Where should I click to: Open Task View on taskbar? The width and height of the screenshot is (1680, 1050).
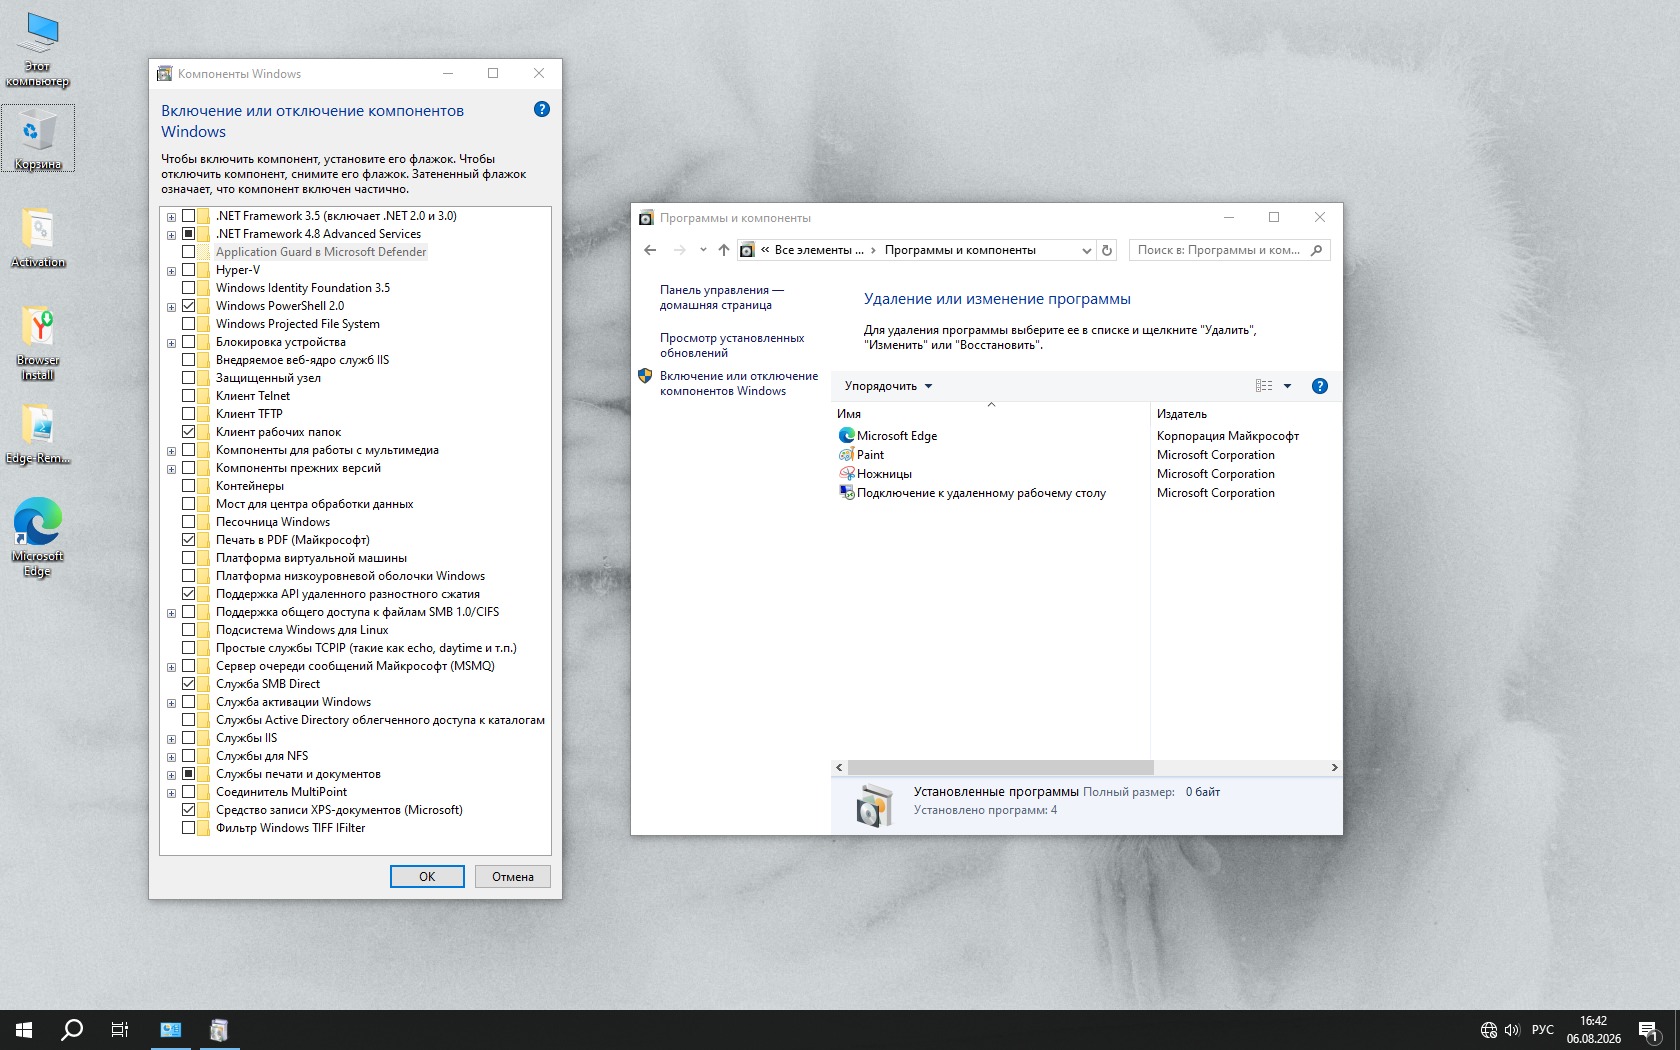[120, 1030]
